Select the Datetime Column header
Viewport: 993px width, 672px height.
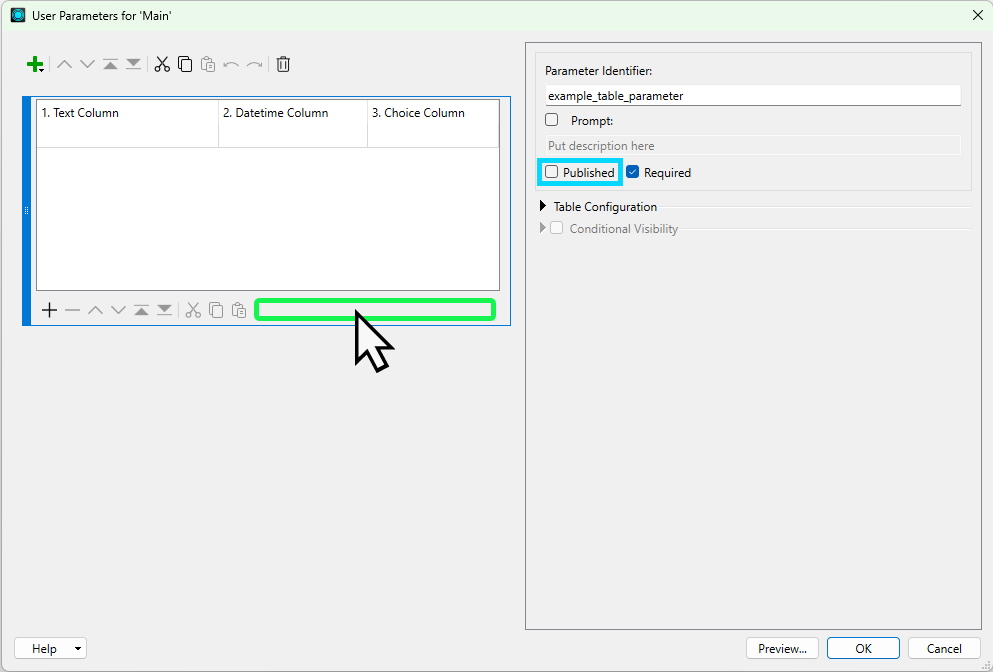tap(292, 114)
